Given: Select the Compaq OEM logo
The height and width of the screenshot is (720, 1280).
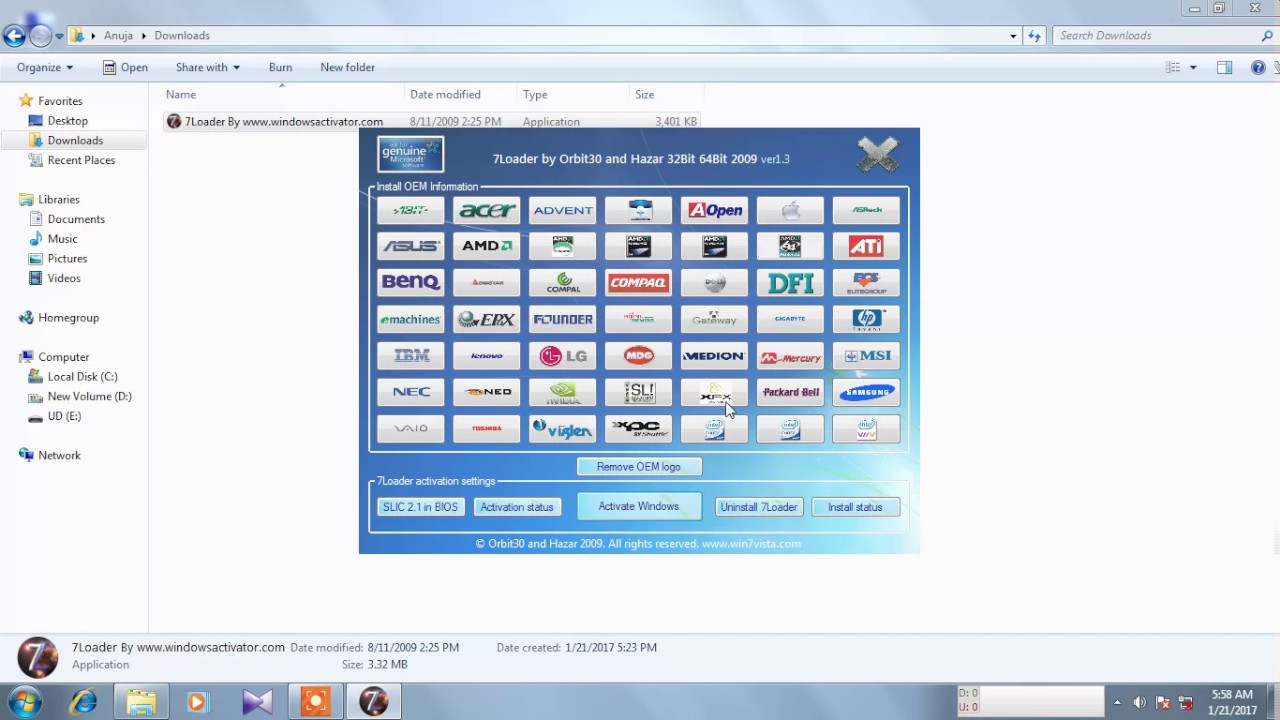Looking at the screenshot, I should pos(639,282).
